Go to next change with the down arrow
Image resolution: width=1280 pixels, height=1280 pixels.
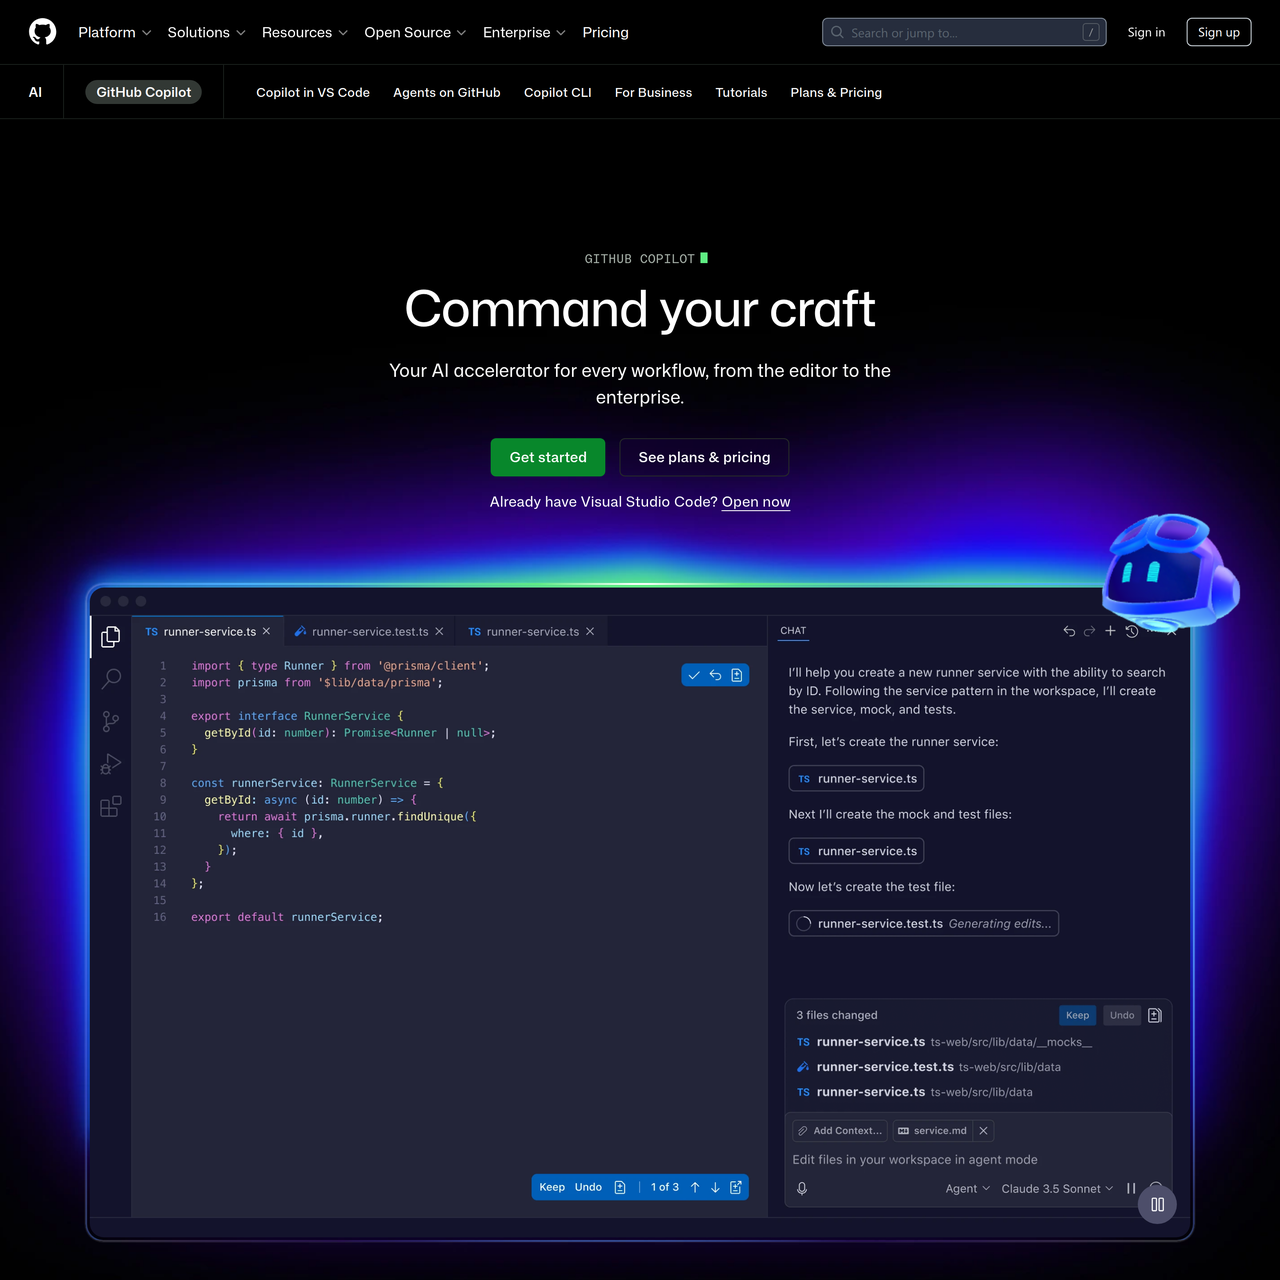click(x=715, y=1187)
